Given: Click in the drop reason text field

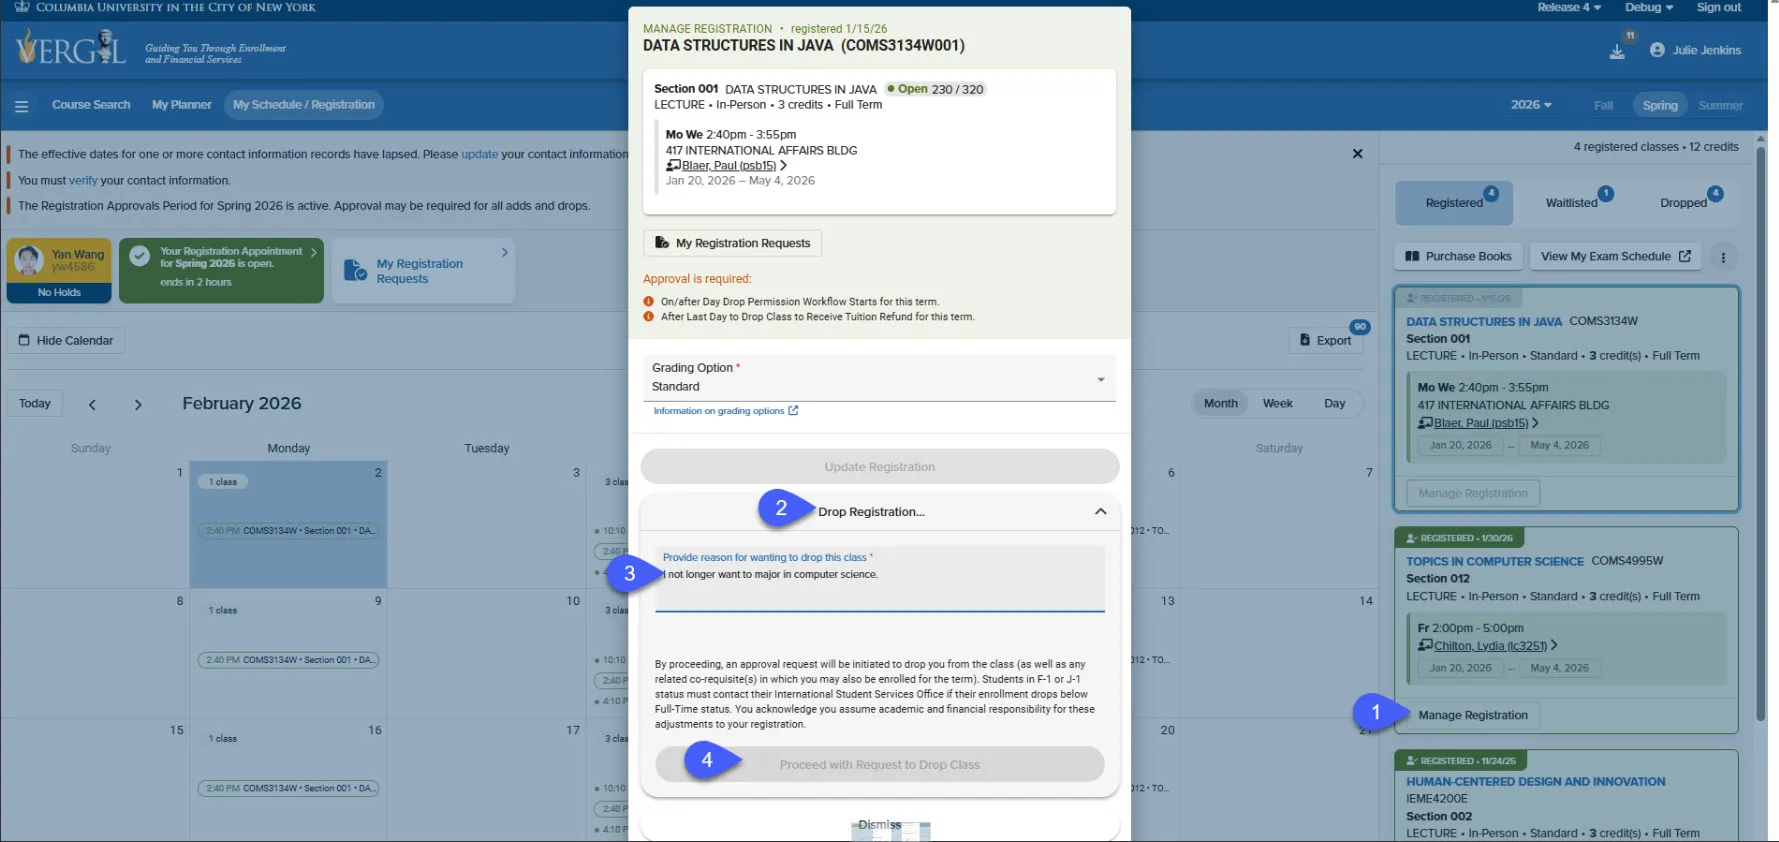Looking at the screenshot, I should [x=879, y=580].
